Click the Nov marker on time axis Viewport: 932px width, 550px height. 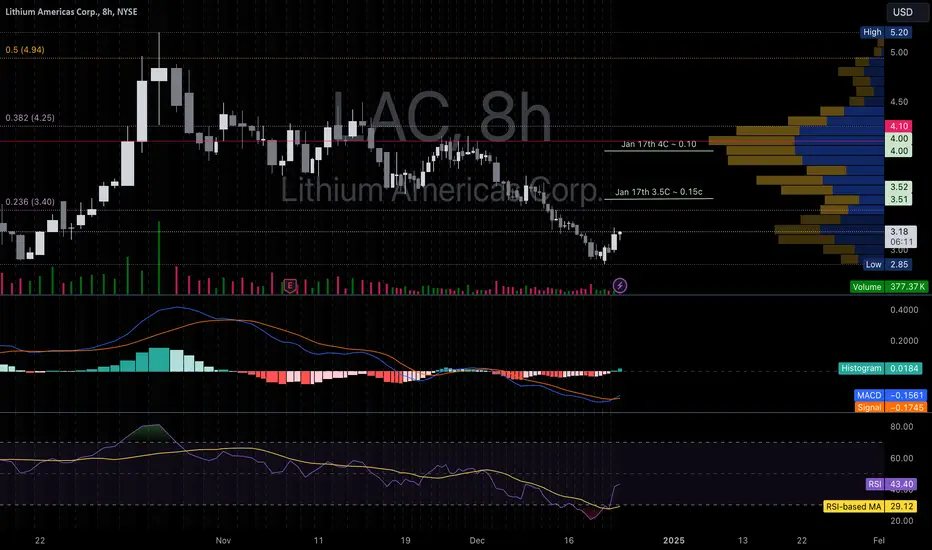(x=223, y=540)
